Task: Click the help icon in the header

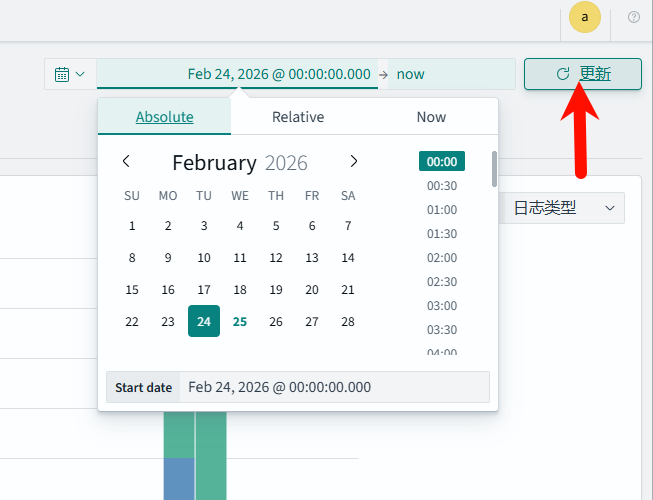Action: tap(633, 17)
